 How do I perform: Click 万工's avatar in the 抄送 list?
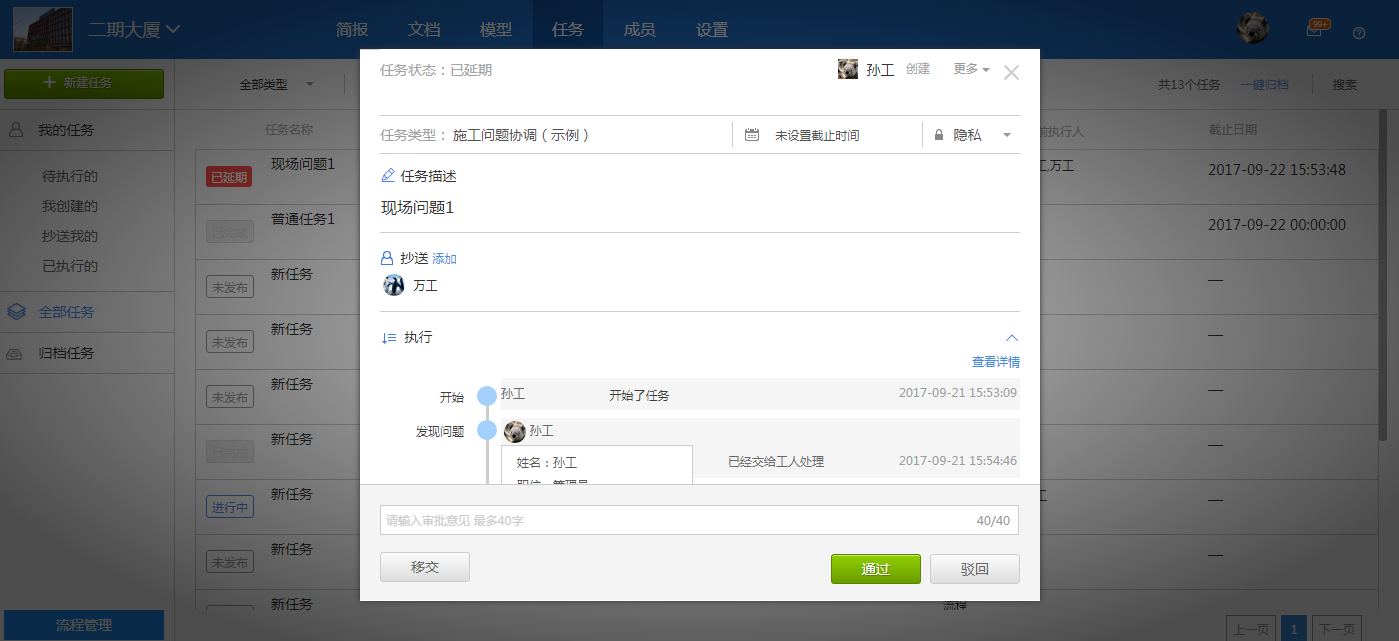coord(394,285)
